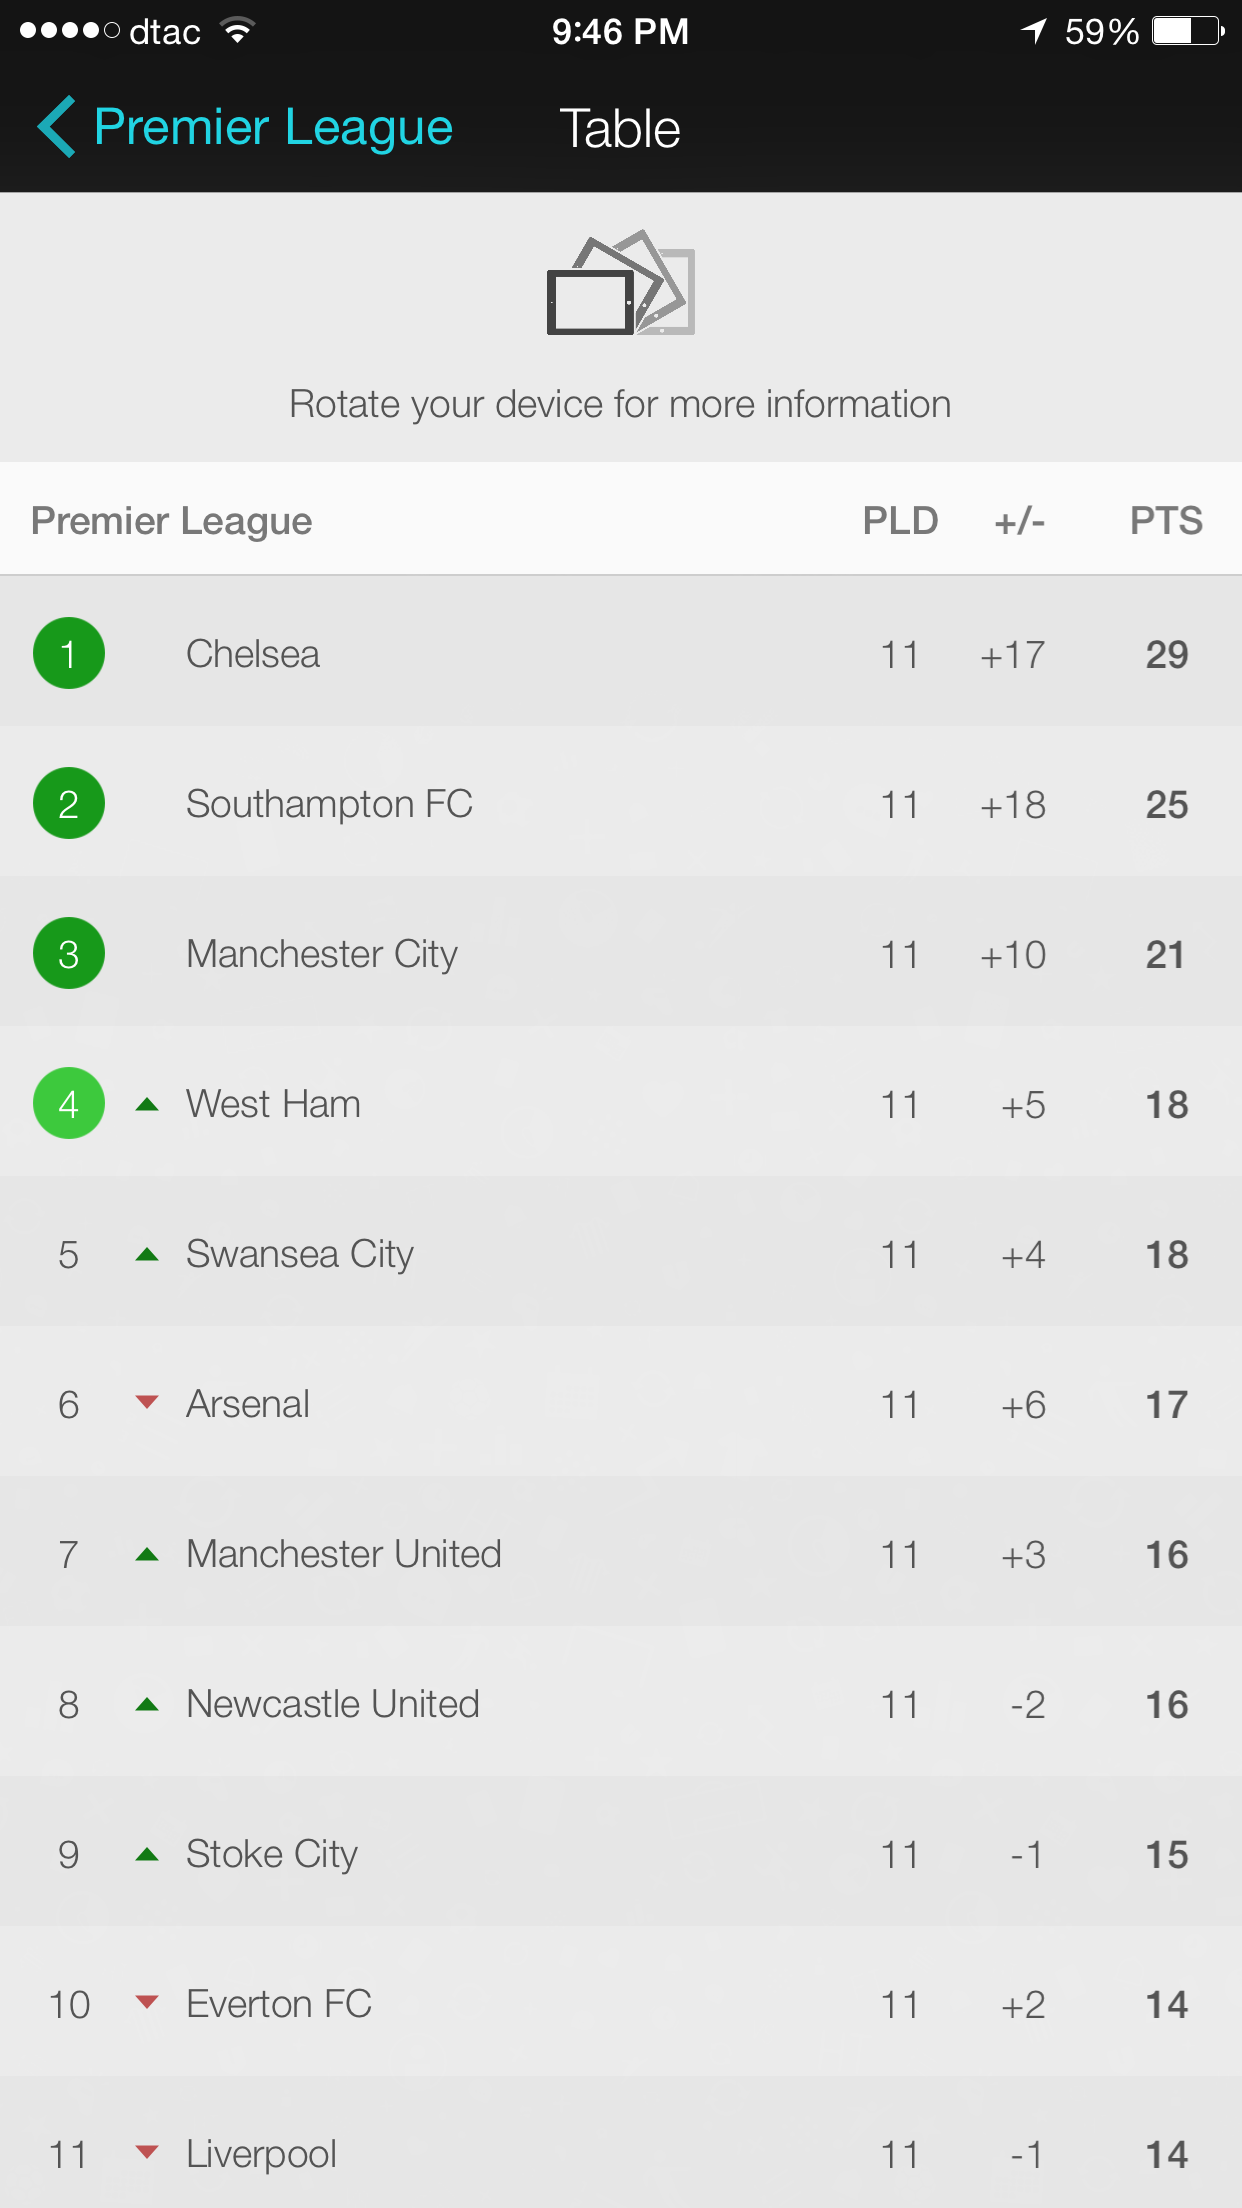Tap the +/- goal difference header

1019,521
